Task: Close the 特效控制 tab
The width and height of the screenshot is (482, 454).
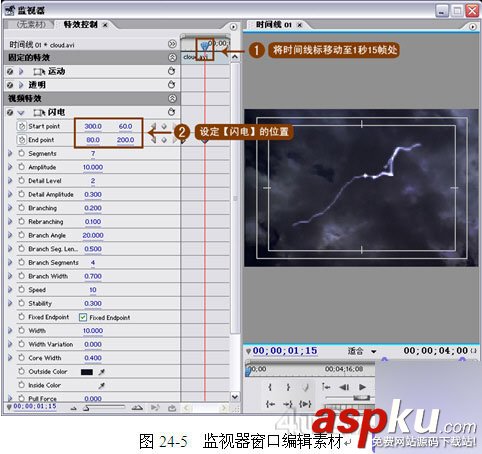Action: tap(105, 25)
